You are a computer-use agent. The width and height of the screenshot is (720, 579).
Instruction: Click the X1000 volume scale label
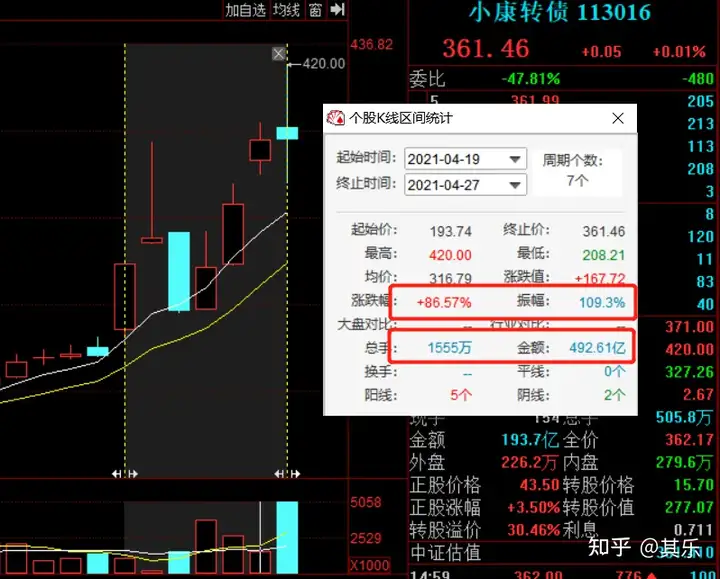point(370,566)
